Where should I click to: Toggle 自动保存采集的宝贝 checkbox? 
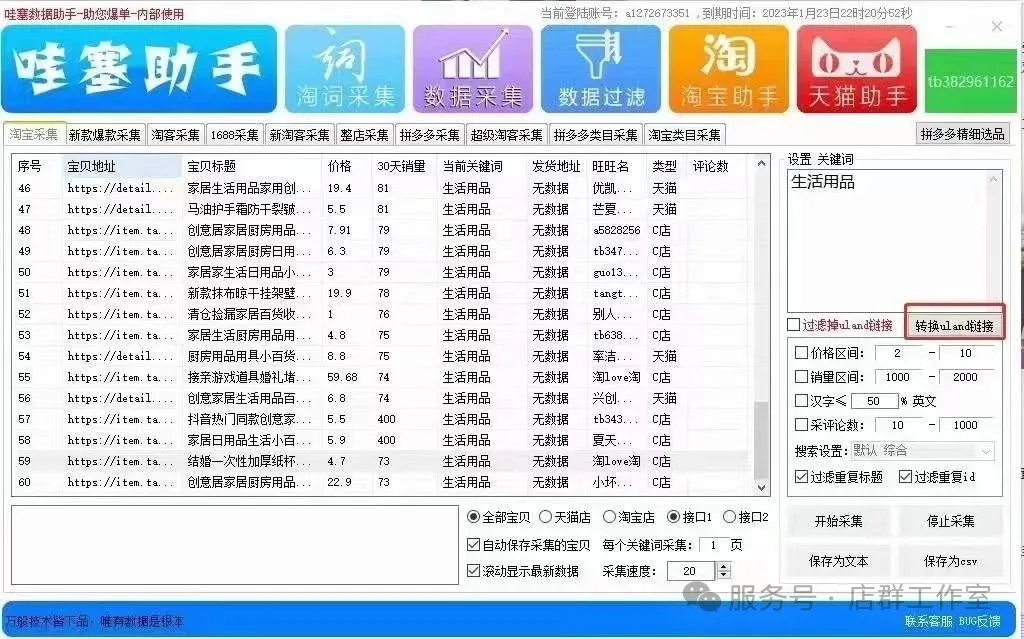coord(474,545)
